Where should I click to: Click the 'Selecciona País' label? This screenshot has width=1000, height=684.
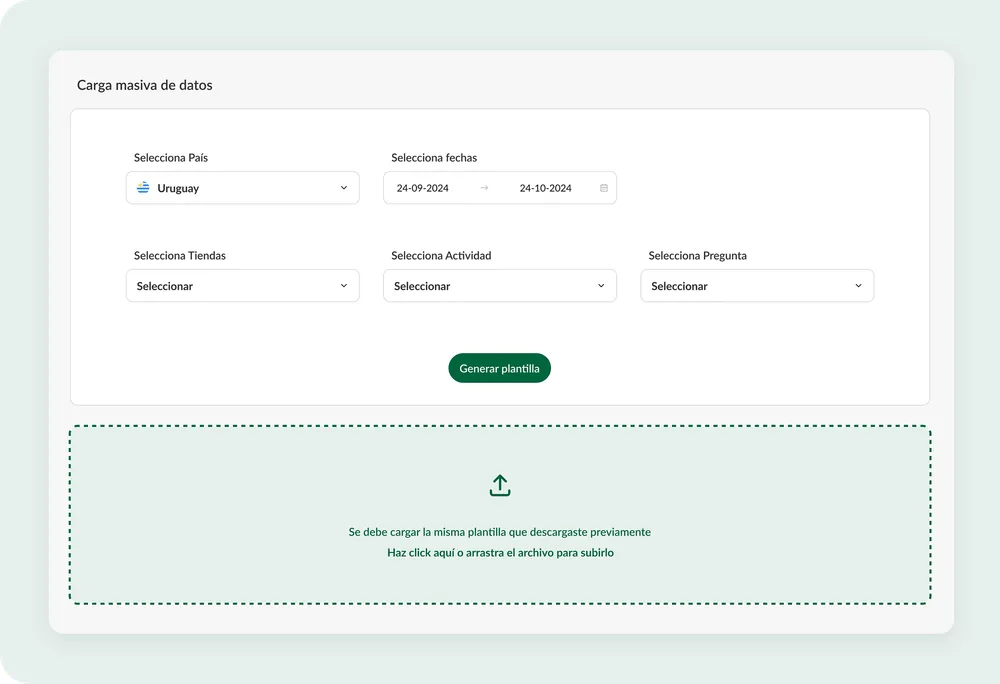(x=171, y=158)
